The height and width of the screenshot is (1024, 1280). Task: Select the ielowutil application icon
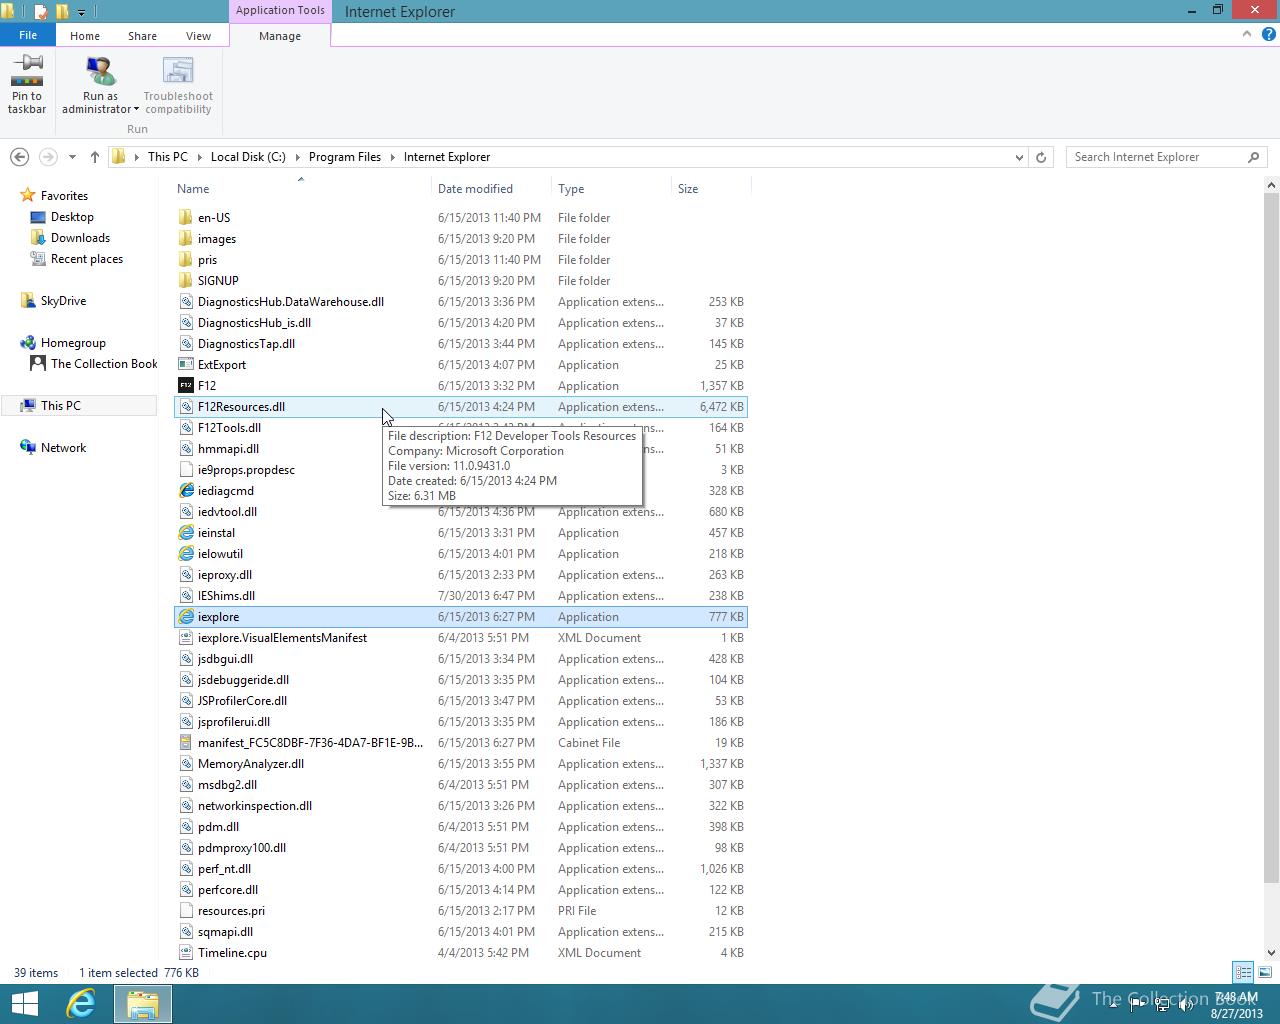pos(186,554)
